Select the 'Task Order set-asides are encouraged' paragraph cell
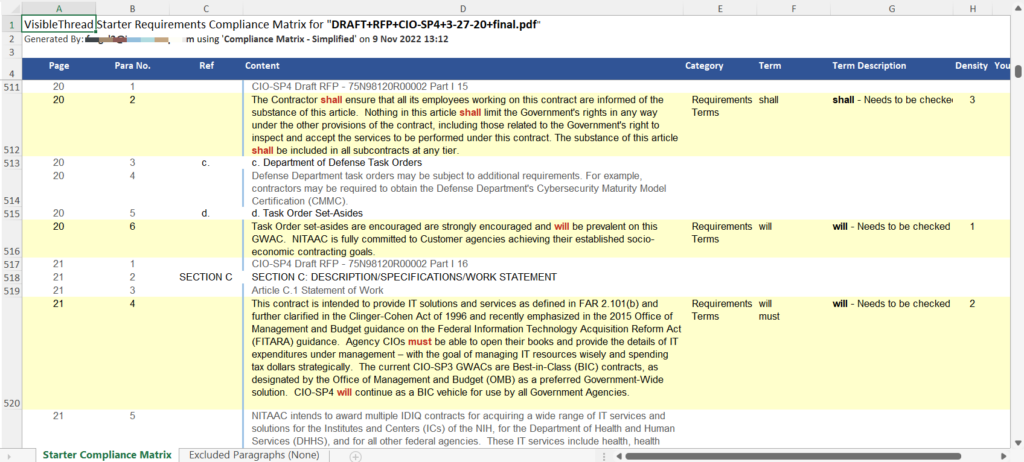1024x462 pixels. pyautogui.click(x=463, y=239)
